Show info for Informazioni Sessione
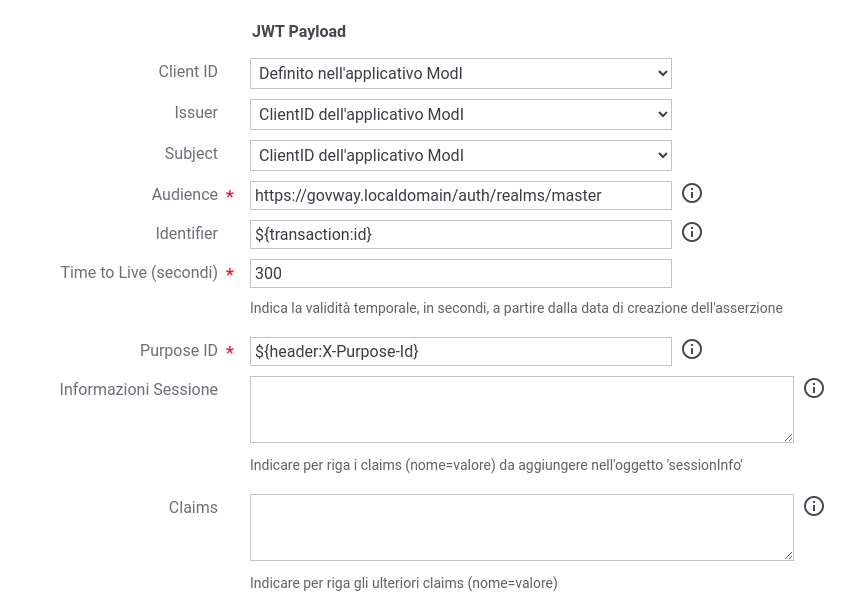This screenshot has width=846, height=600. pos(814,388)
